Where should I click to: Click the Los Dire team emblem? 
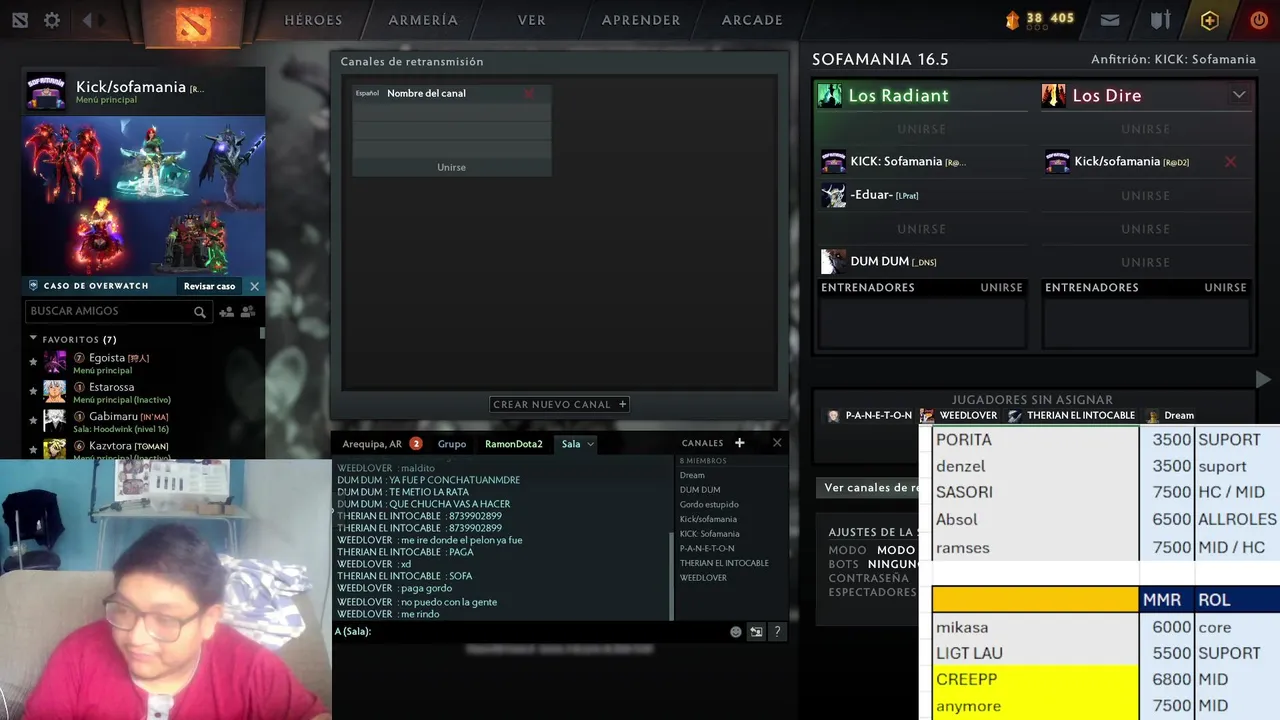click(x=1053, y=95)
